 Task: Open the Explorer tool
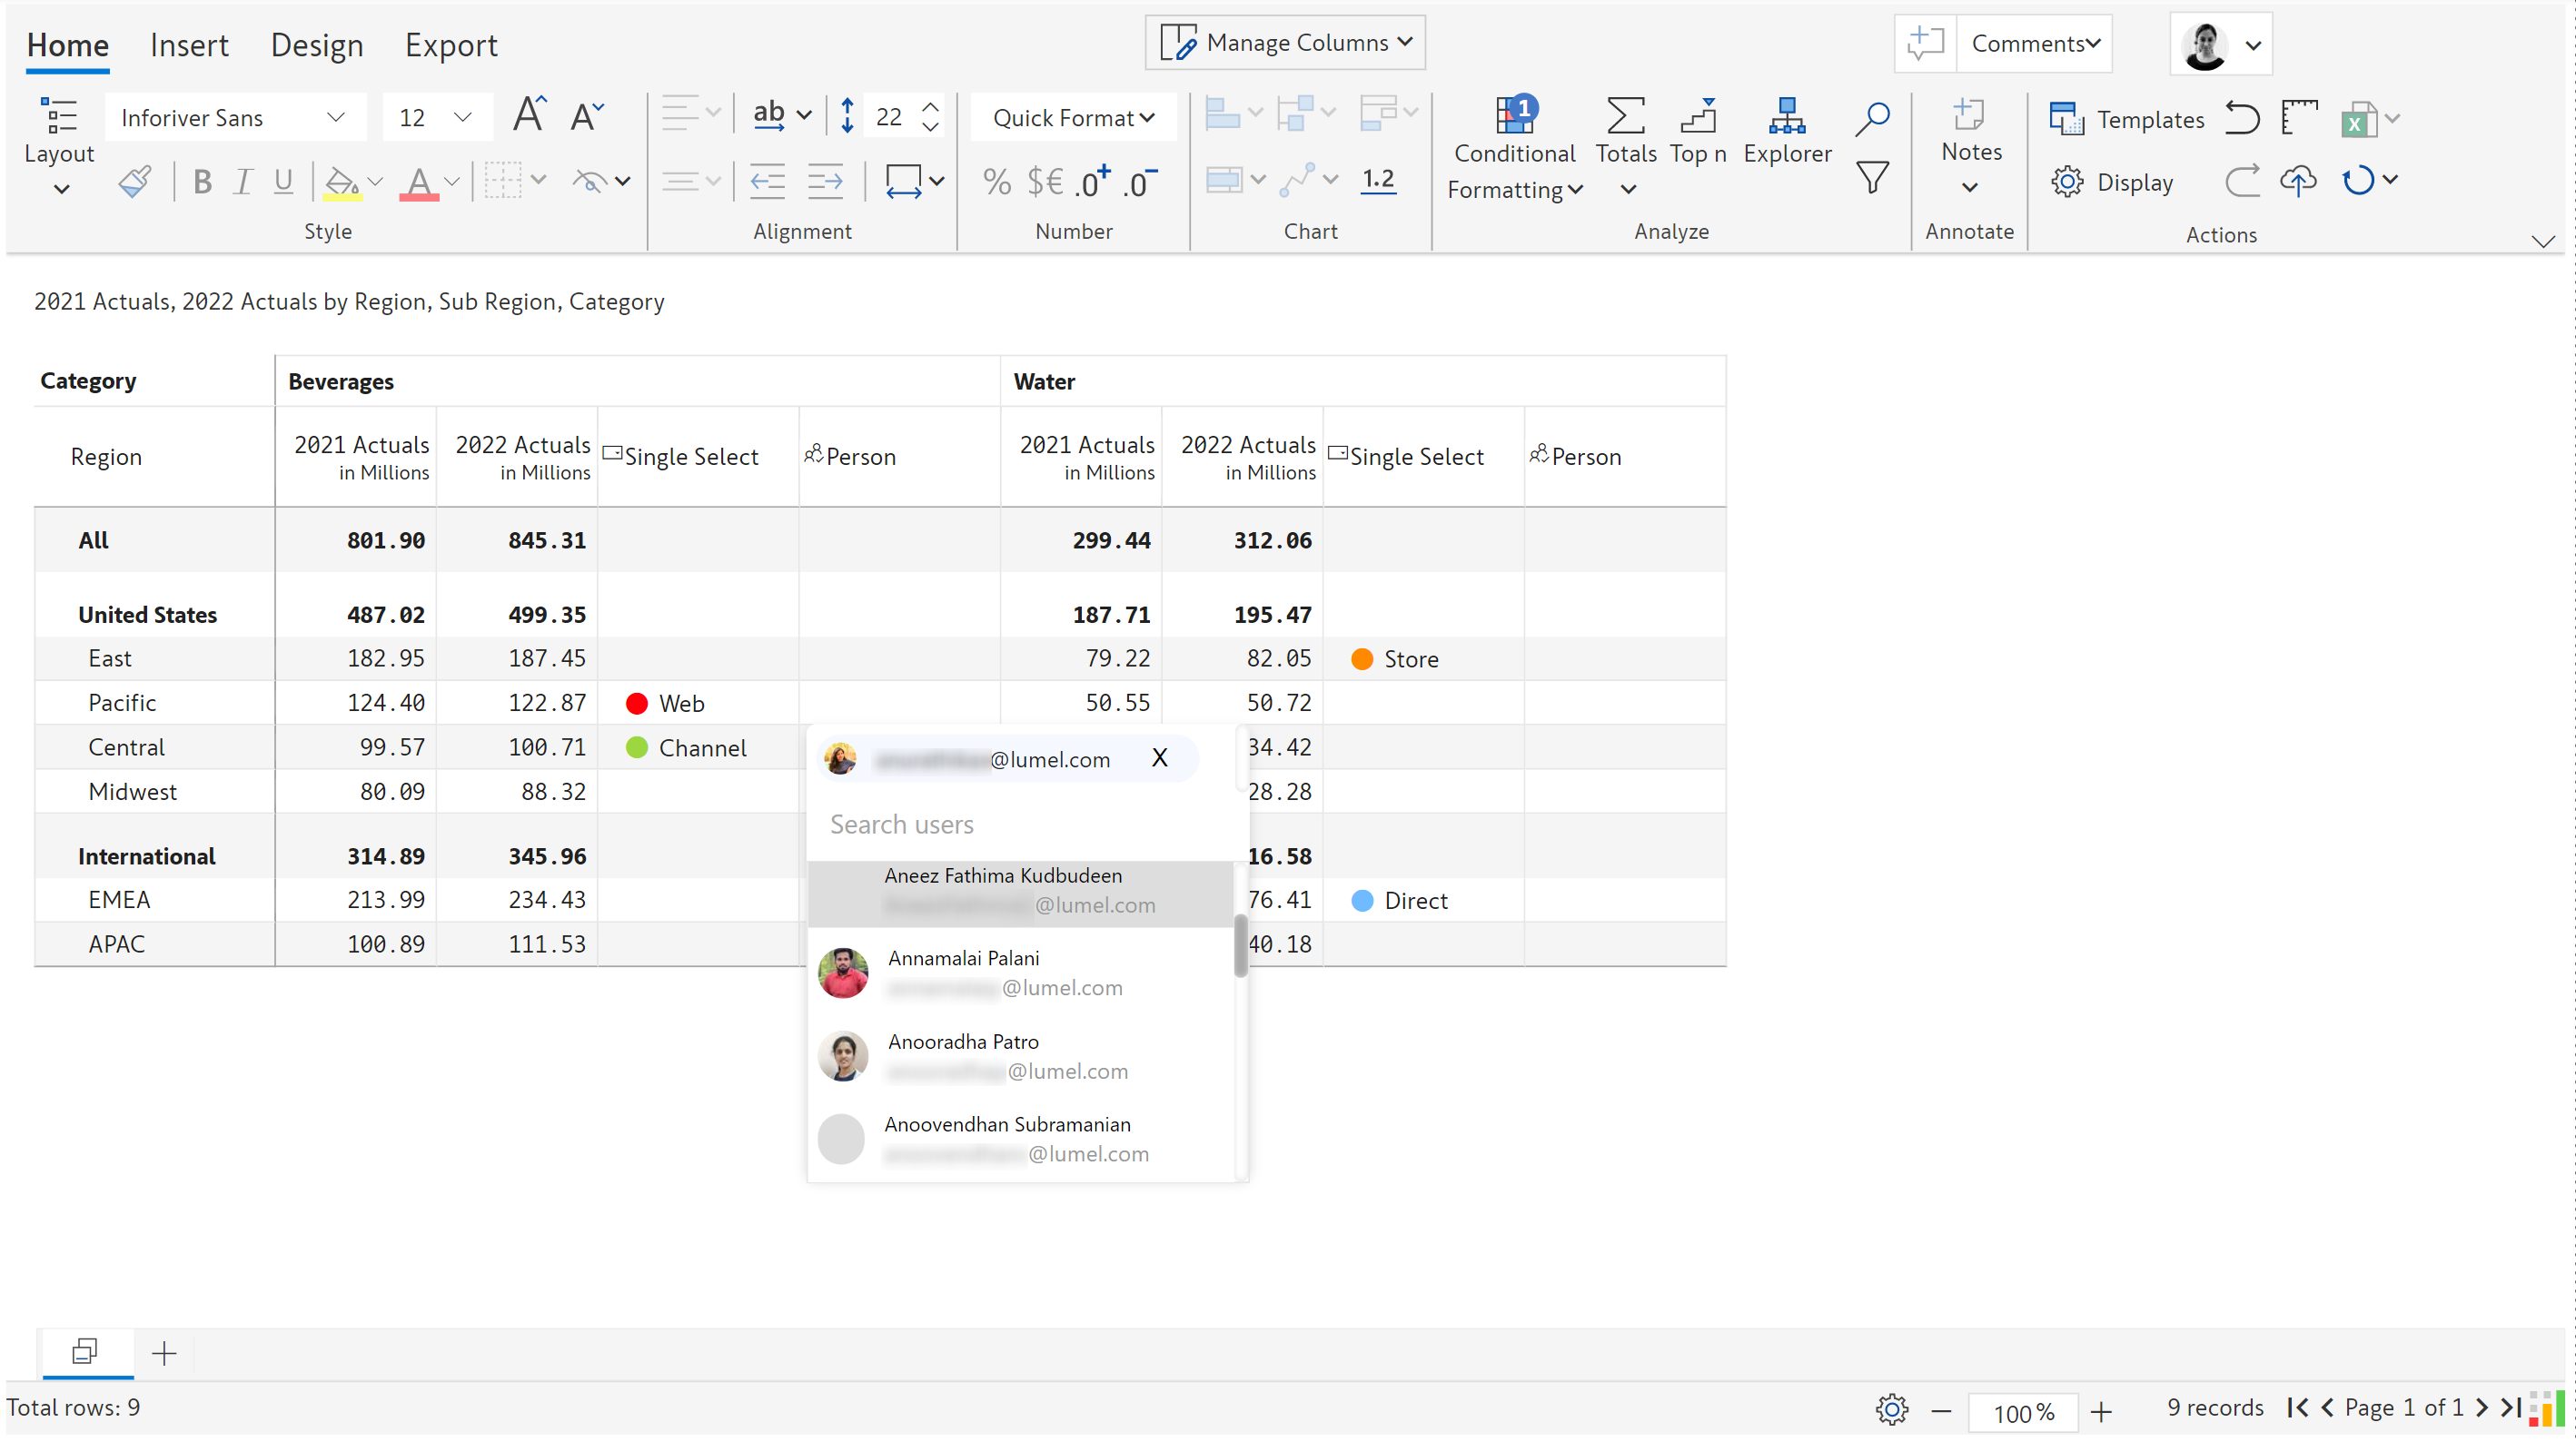1786,131
